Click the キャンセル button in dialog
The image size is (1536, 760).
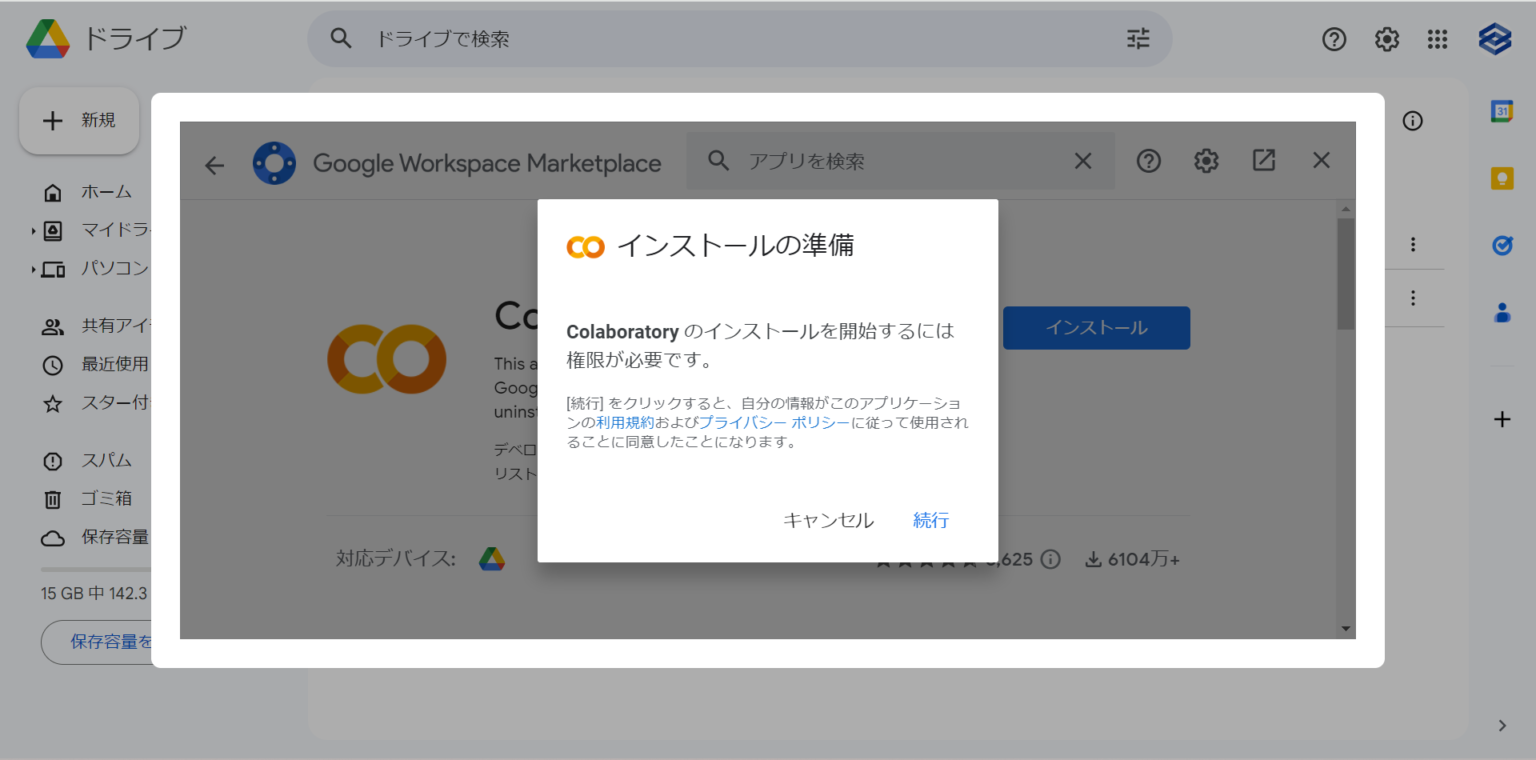[x=828, y=520]
